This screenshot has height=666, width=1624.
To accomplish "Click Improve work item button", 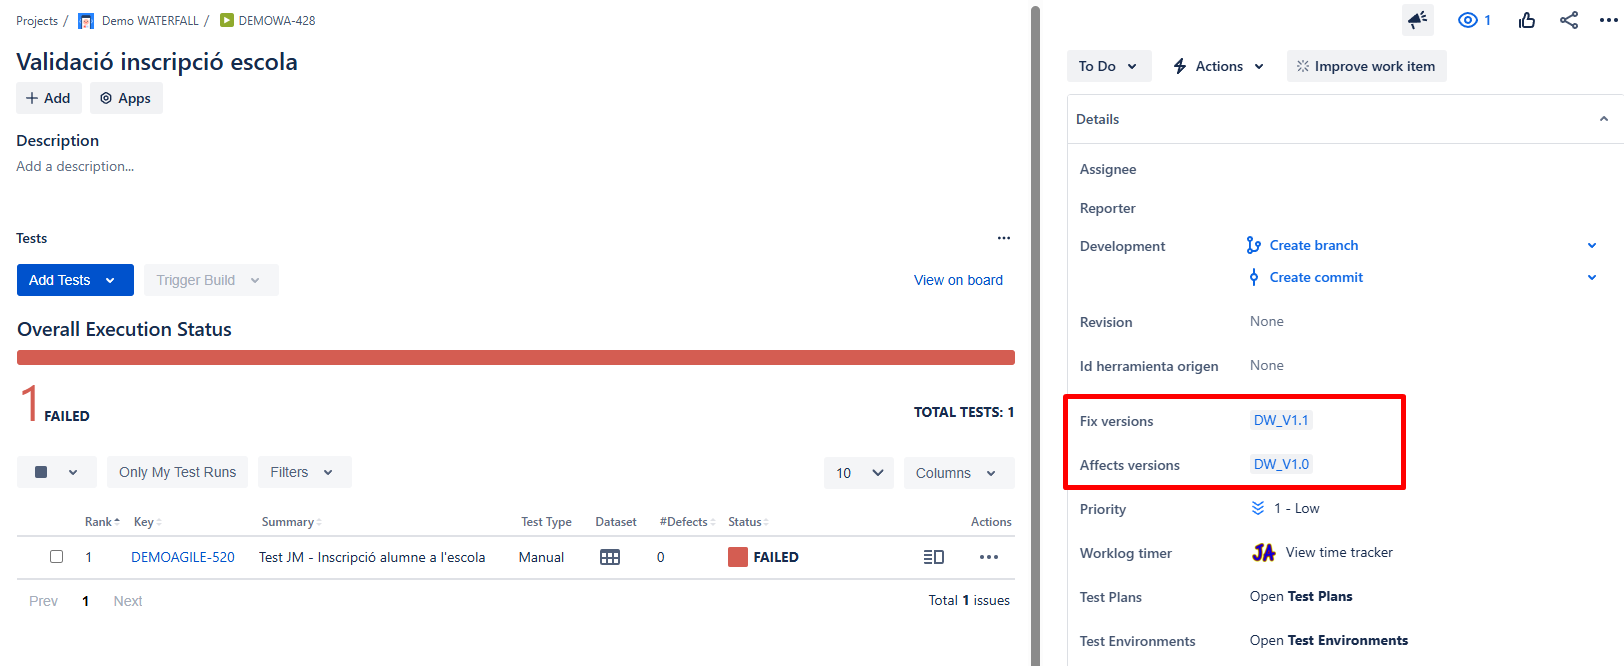I will 1366,66.
